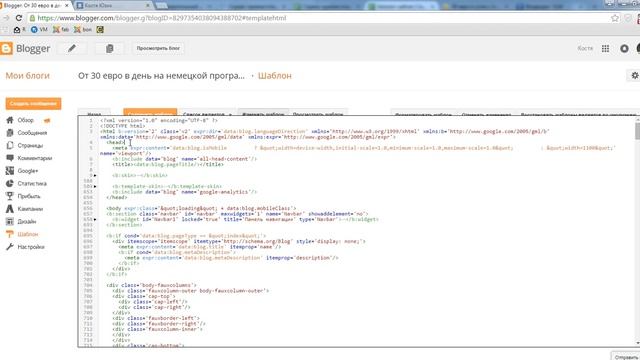The image size is (640, 360).
Task: Click the google-analytics include line
Action: click(x=184, y=192)
